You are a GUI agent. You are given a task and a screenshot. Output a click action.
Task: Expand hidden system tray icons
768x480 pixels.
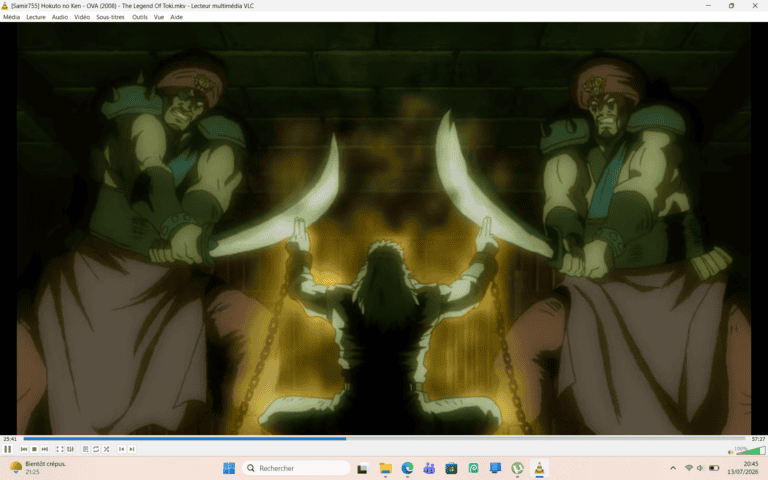(673, 468)
